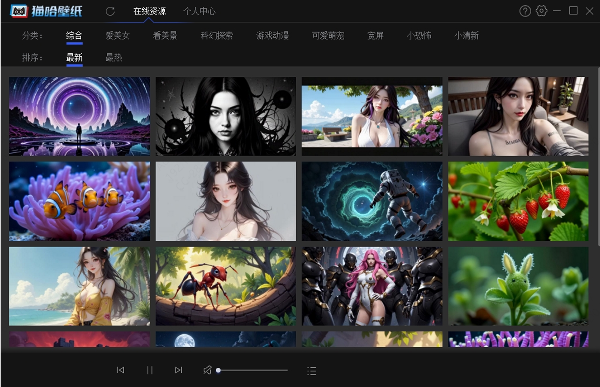Open the full moon night wallpaper
Screen dimensions: 600x387
tap(226, 339)
